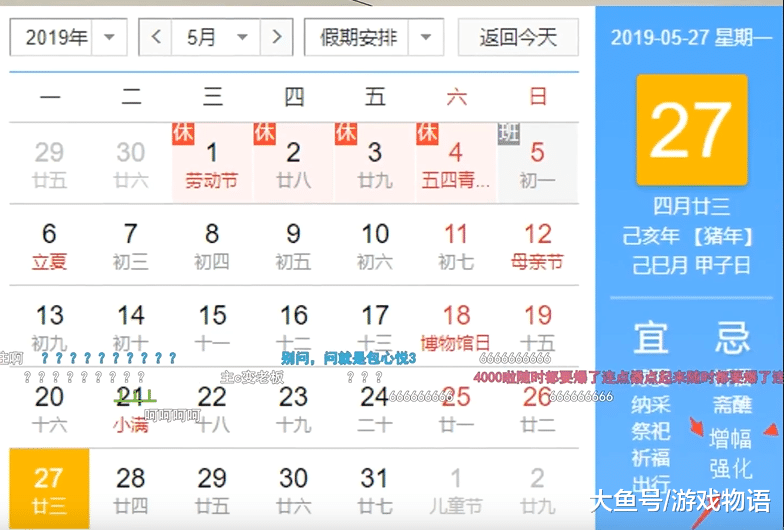Click 增幅 in the 忌 list
This screenshot has width=784, height=530.
coord(730,438)
